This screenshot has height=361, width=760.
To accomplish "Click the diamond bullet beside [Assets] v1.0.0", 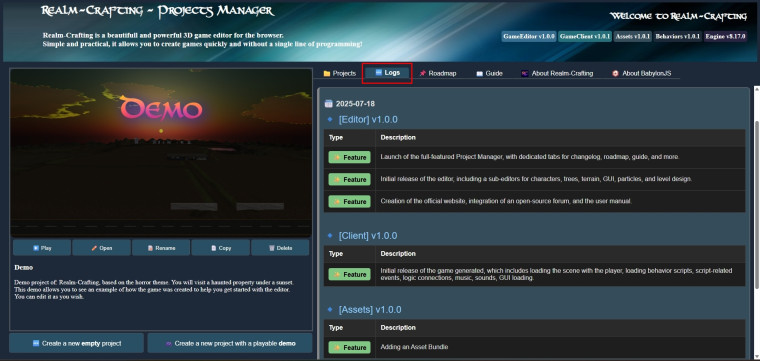I will click(x=330, y=309).
